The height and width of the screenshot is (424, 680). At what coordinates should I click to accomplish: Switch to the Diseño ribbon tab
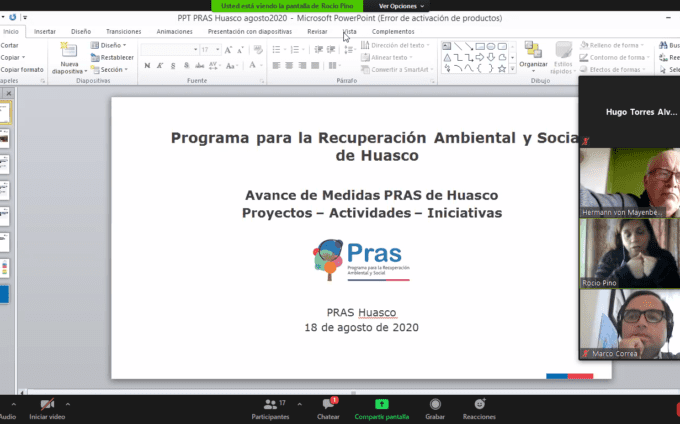pyautogui.click(x=81, y=32)
